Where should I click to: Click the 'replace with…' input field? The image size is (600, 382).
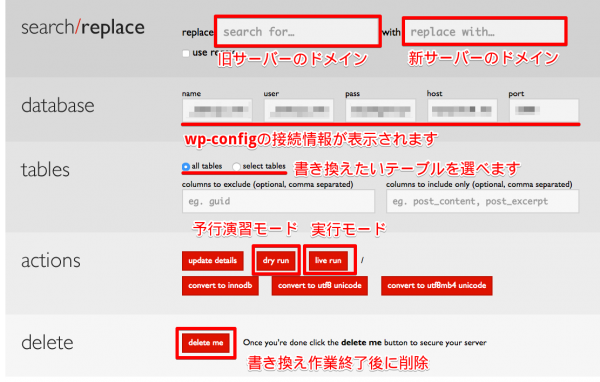point(484,31)
